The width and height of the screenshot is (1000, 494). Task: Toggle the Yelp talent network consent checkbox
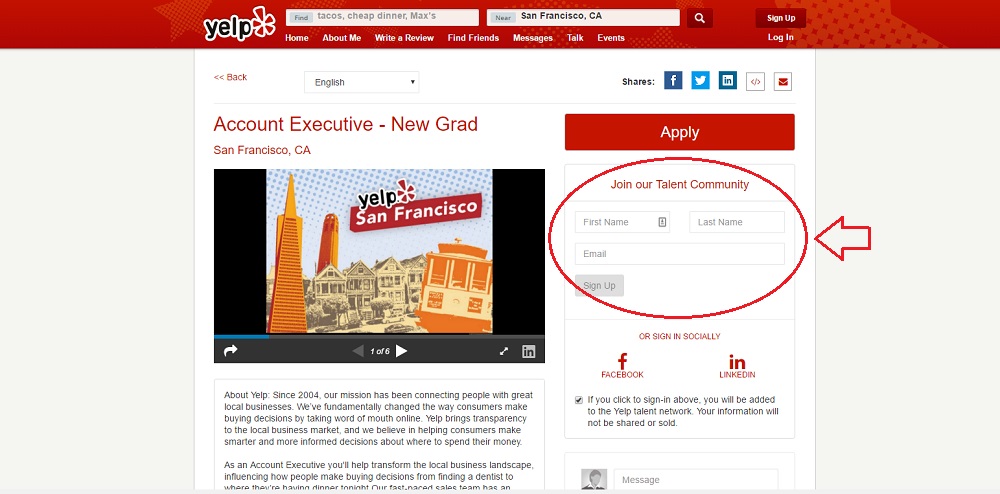click(578, 400)
